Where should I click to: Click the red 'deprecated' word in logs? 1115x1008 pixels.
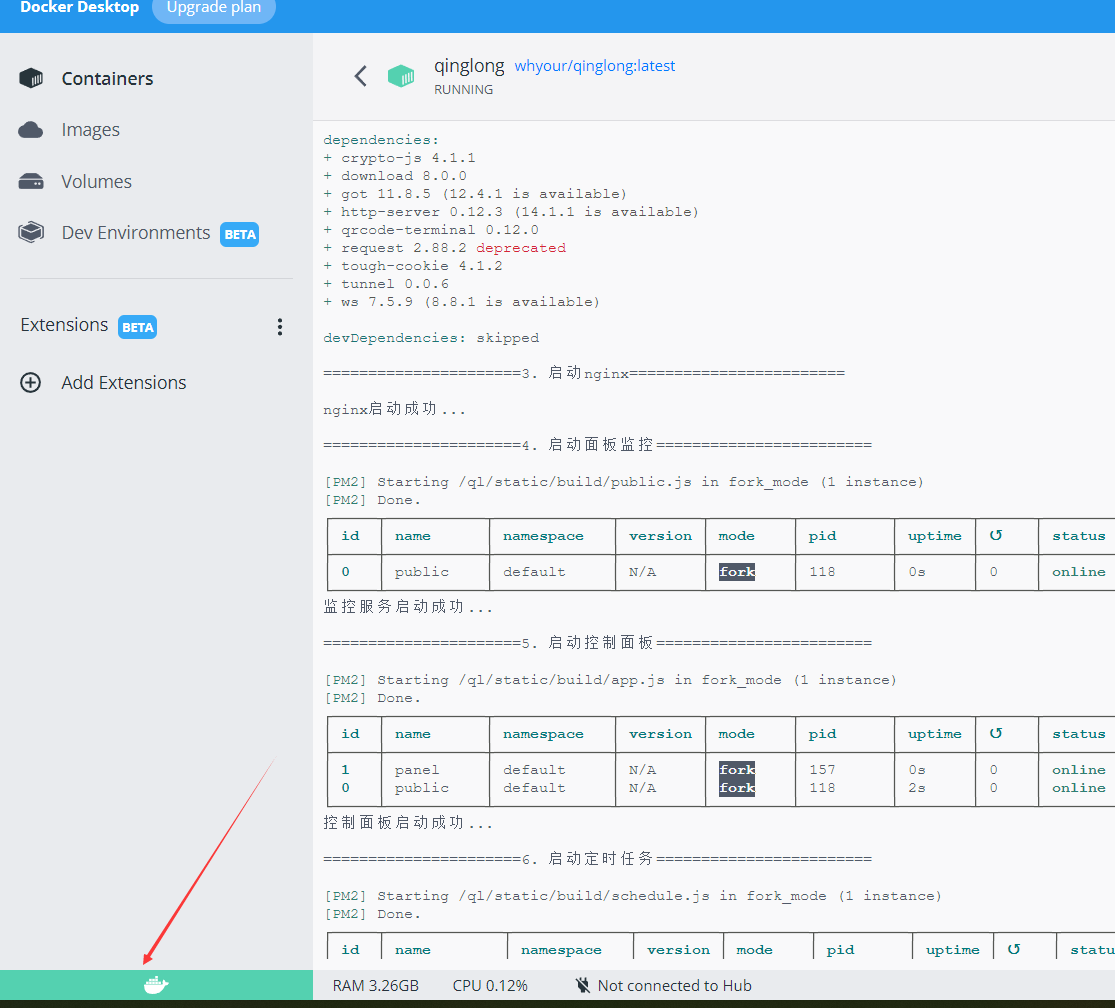(521, 248)
